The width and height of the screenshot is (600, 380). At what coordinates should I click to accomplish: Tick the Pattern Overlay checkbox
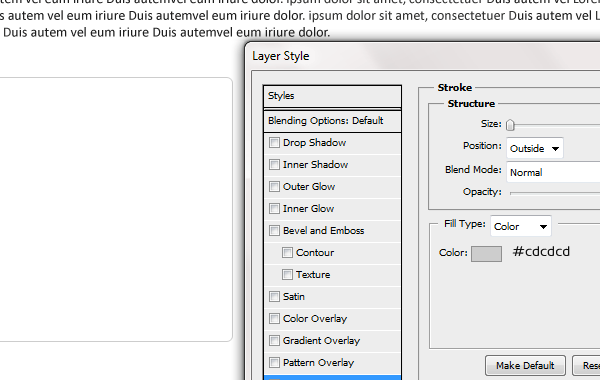pyautogui.click(x=274, y=363)
